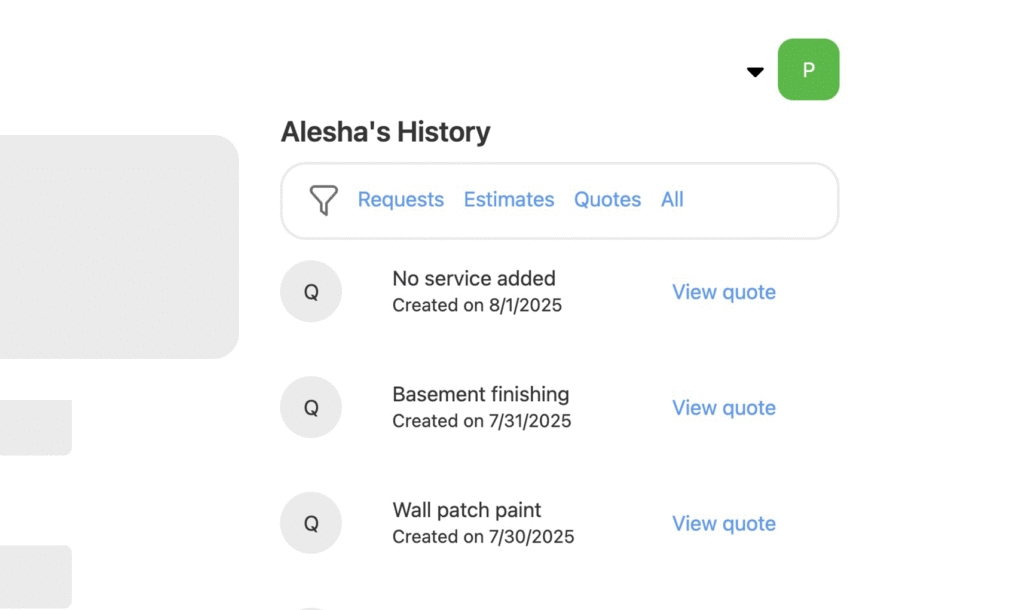The width and height of the screenshot is (1024, 610).
Task: Select the Estimates filter tab
Action: pos(508,200)
